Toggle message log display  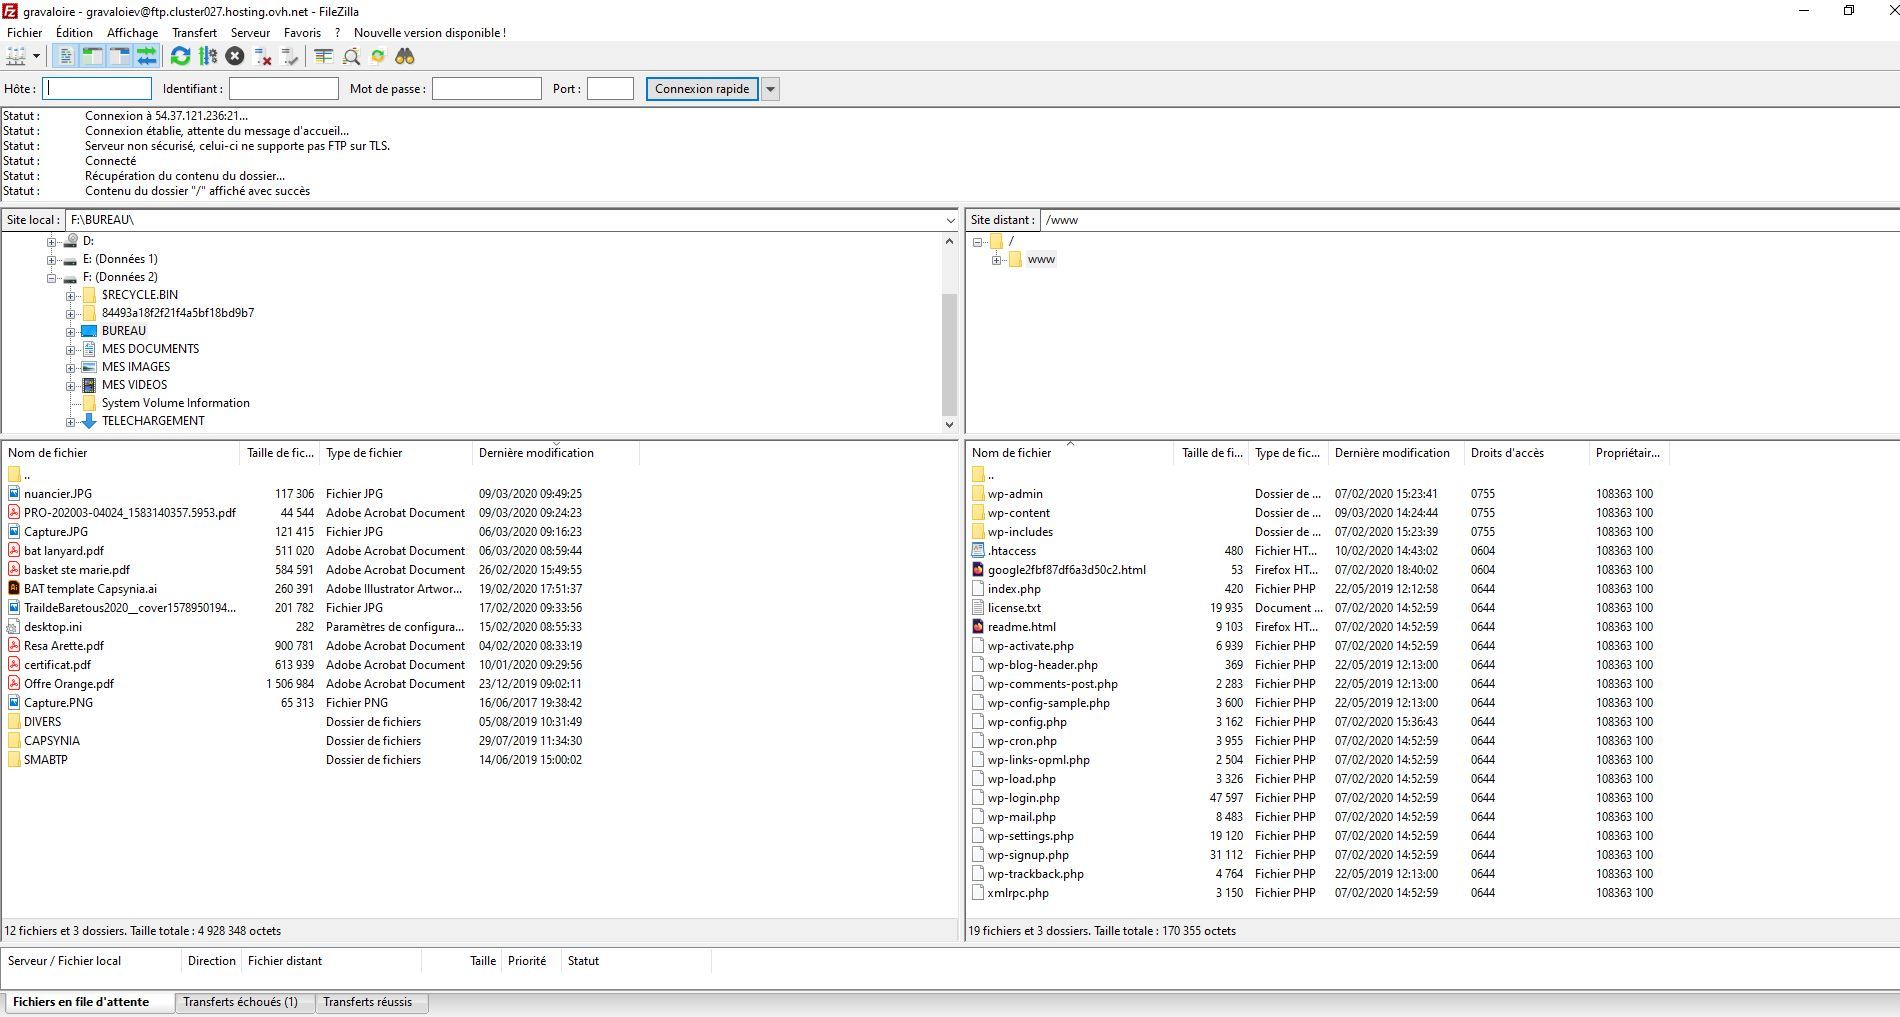pyautogui.click(x=65, y=57)
